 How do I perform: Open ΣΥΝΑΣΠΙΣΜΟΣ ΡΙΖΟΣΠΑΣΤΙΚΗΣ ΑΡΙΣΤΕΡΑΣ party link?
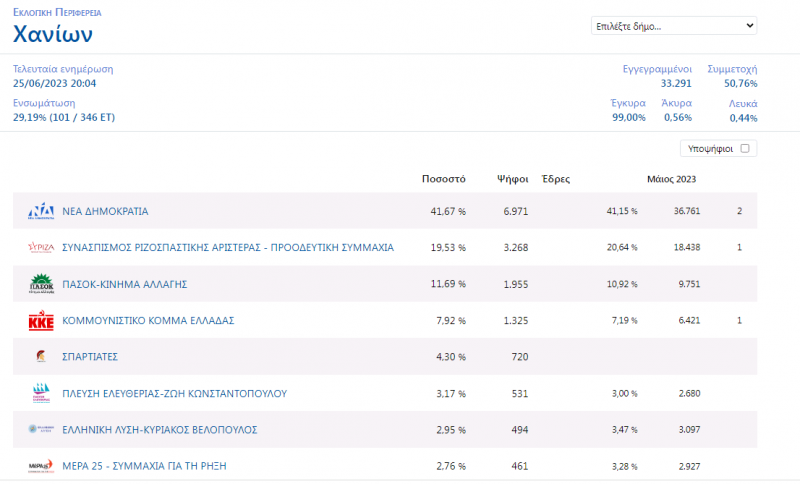[x=228, y=247]
